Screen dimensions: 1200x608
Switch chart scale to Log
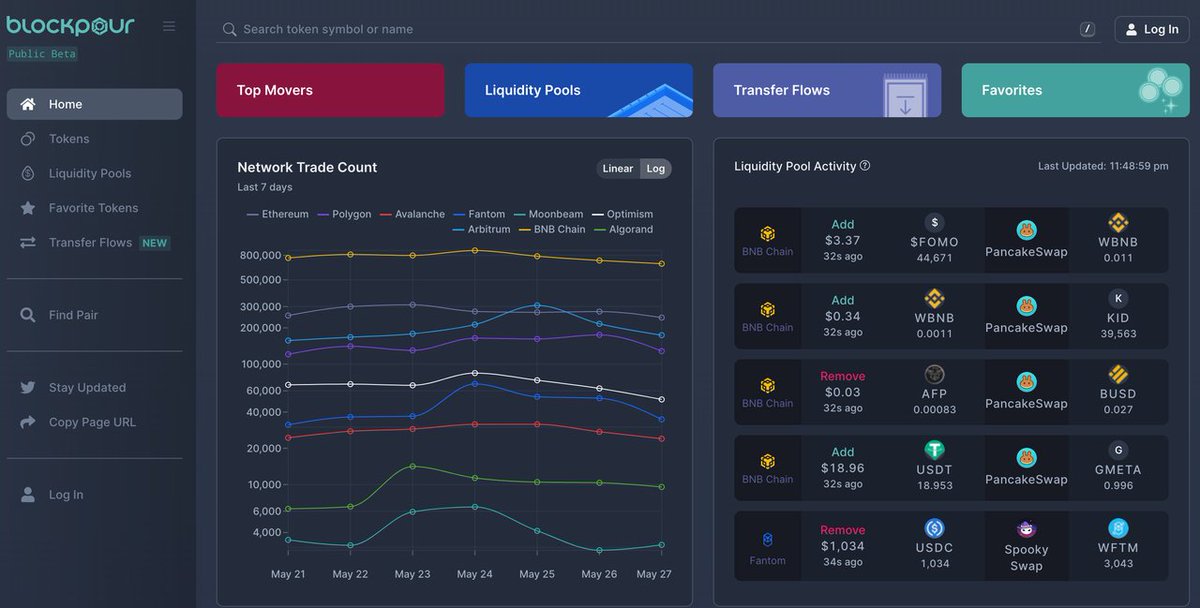tap(656, 168)
